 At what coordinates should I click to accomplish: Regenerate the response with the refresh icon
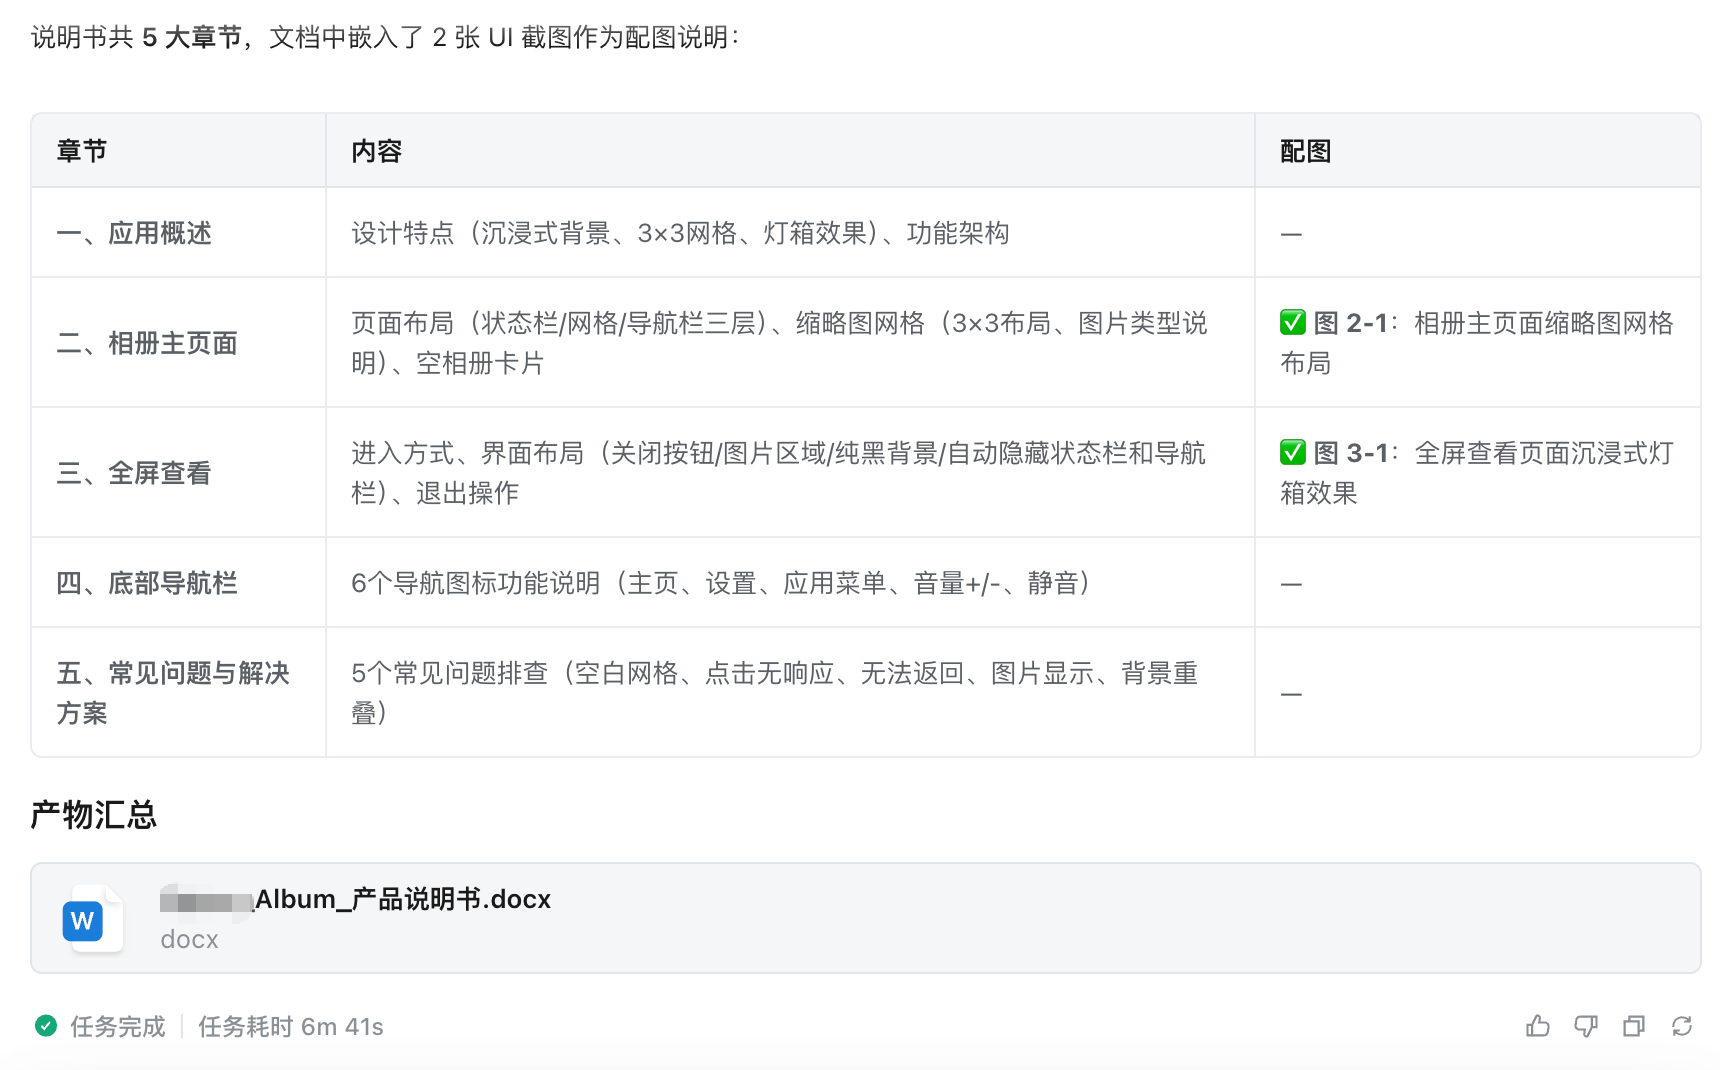(x=1681, y=1026)
